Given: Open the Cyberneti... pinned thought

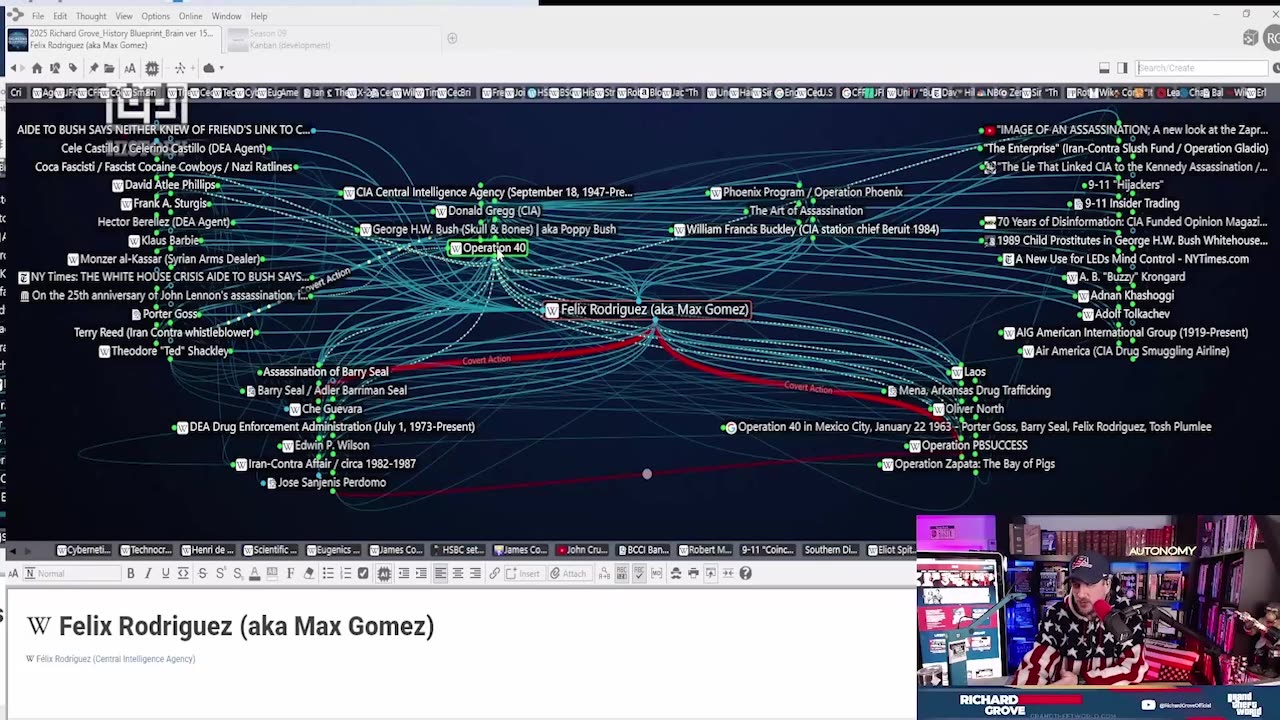Looking at the screenshot, I should (x=84, y=550).
